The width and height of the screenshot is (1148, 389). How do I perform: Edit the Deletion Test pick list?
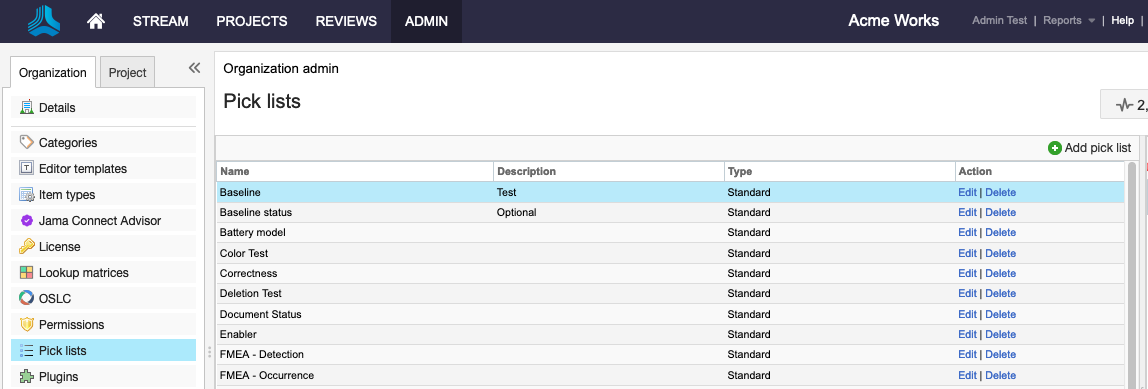967,293
